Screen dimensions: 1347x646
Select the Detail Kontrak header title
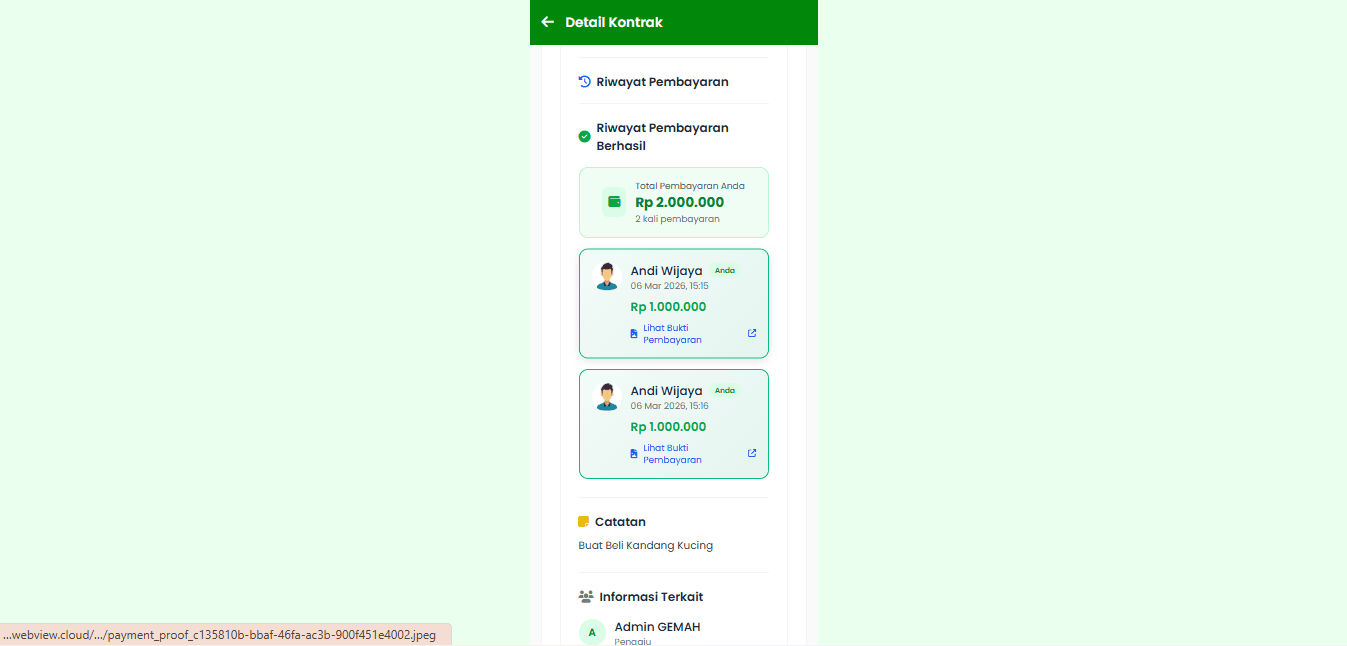[613, 21]
